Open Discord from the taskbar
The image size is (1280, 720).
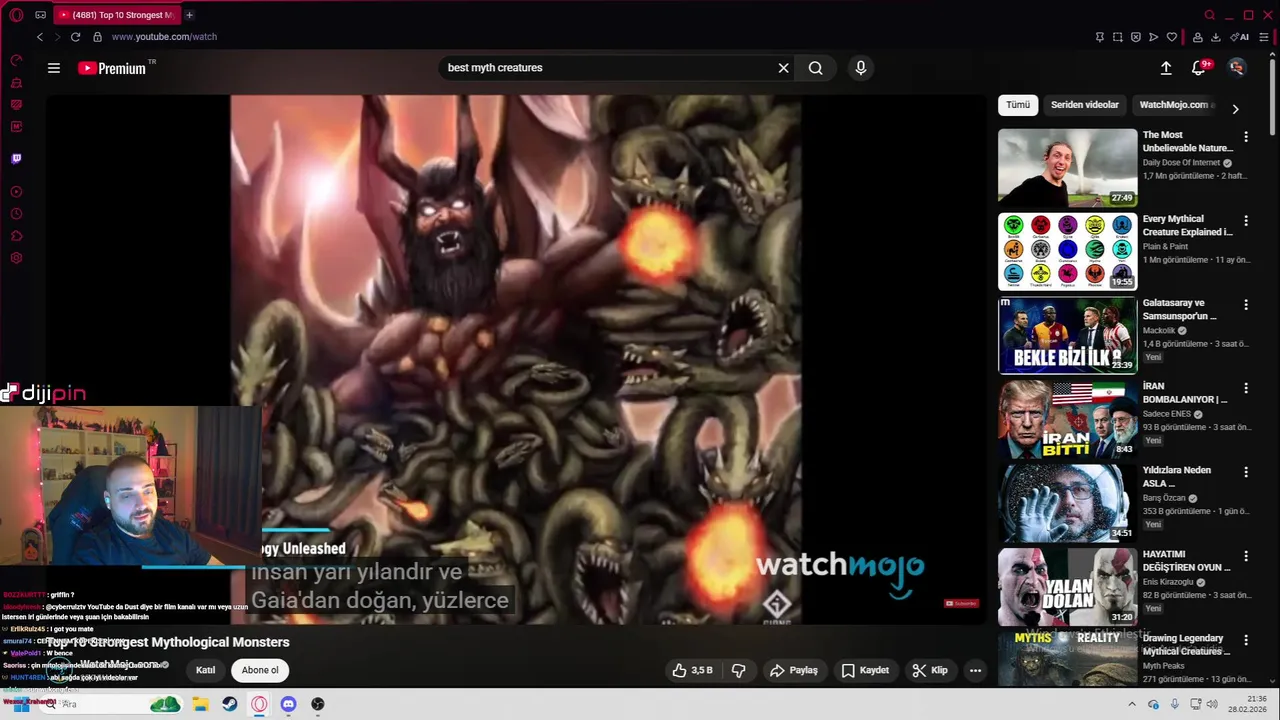click(x=288, y=704)
